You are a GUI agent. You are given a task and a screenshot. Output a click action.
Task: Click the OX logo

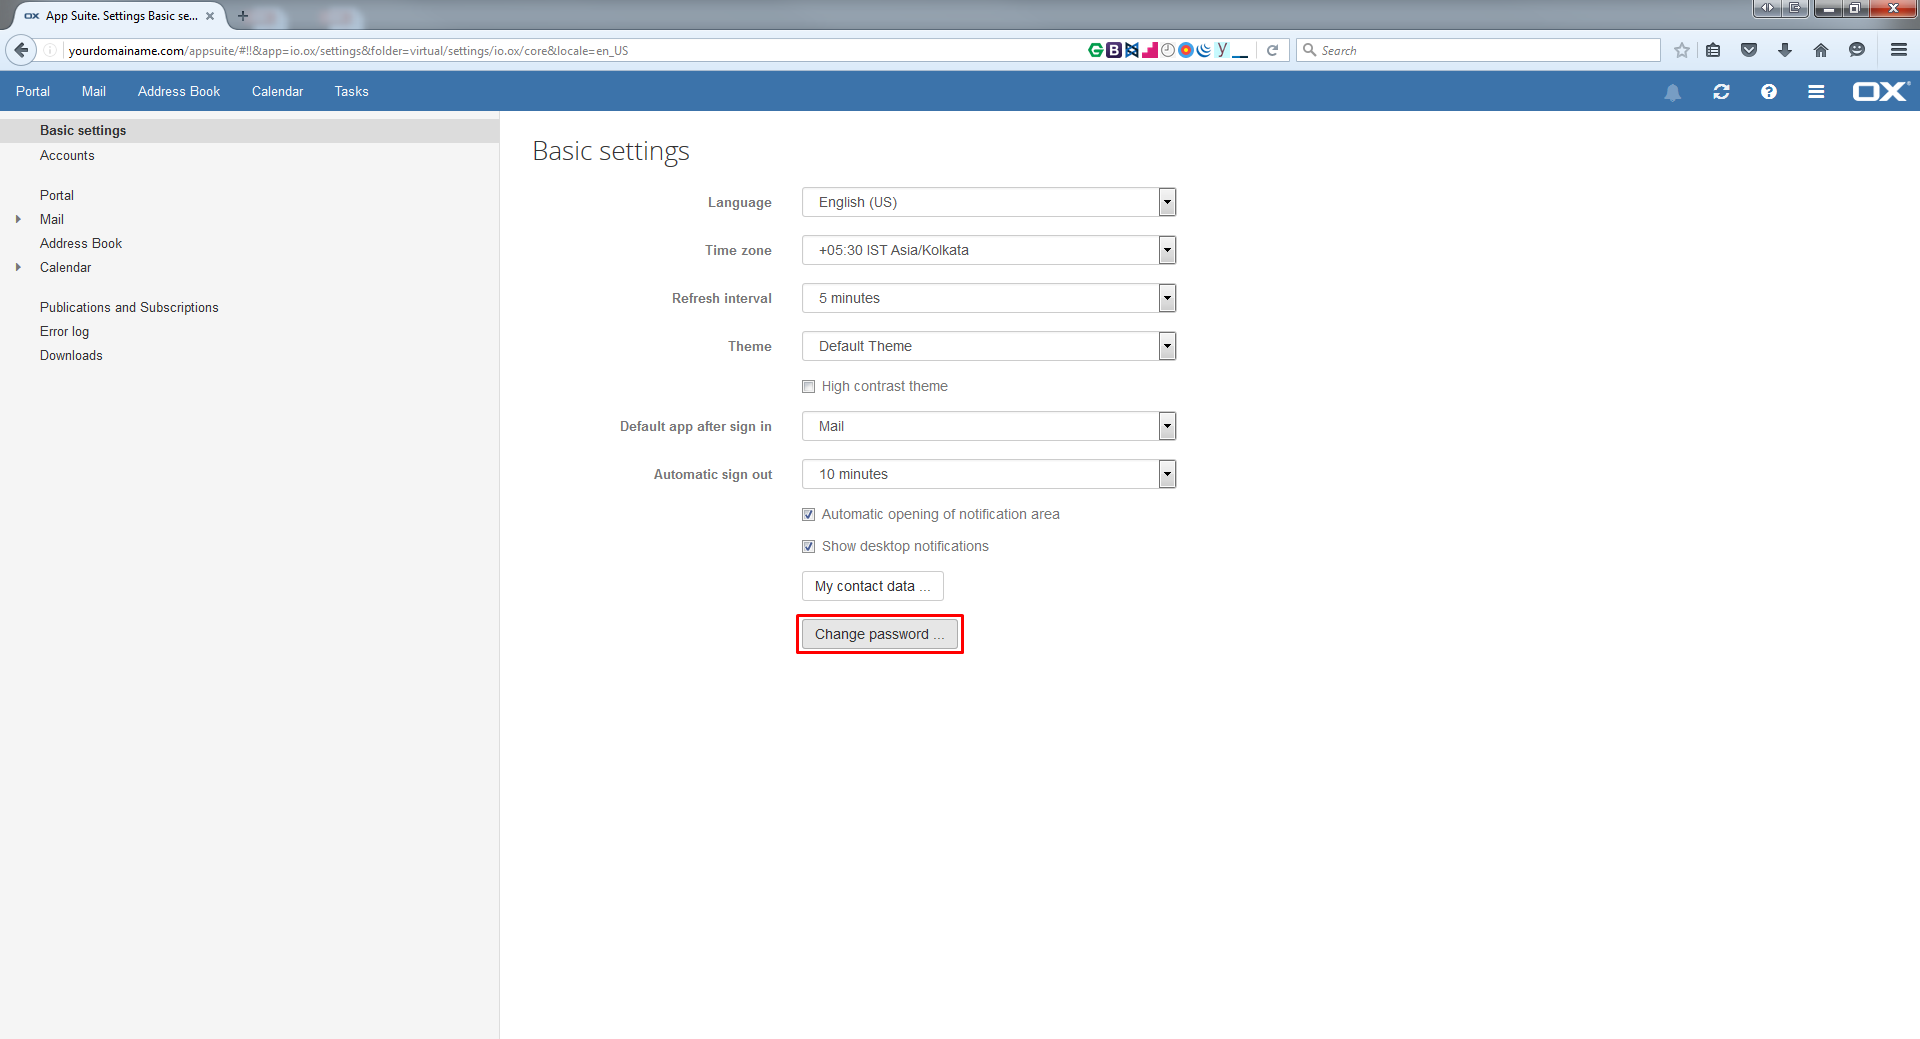click(1881, 91)
